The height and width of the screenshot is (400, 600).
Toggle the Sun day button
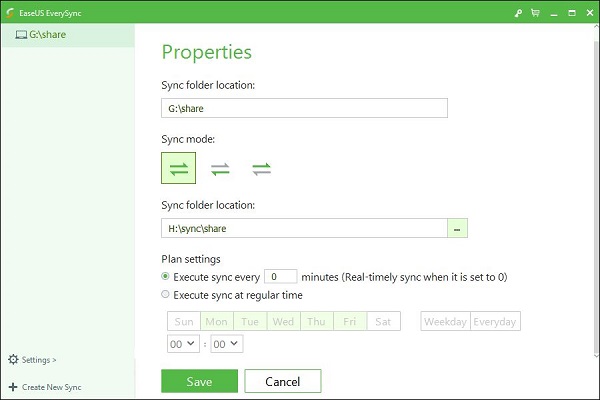pyautogui.click(x=184, y=321)
